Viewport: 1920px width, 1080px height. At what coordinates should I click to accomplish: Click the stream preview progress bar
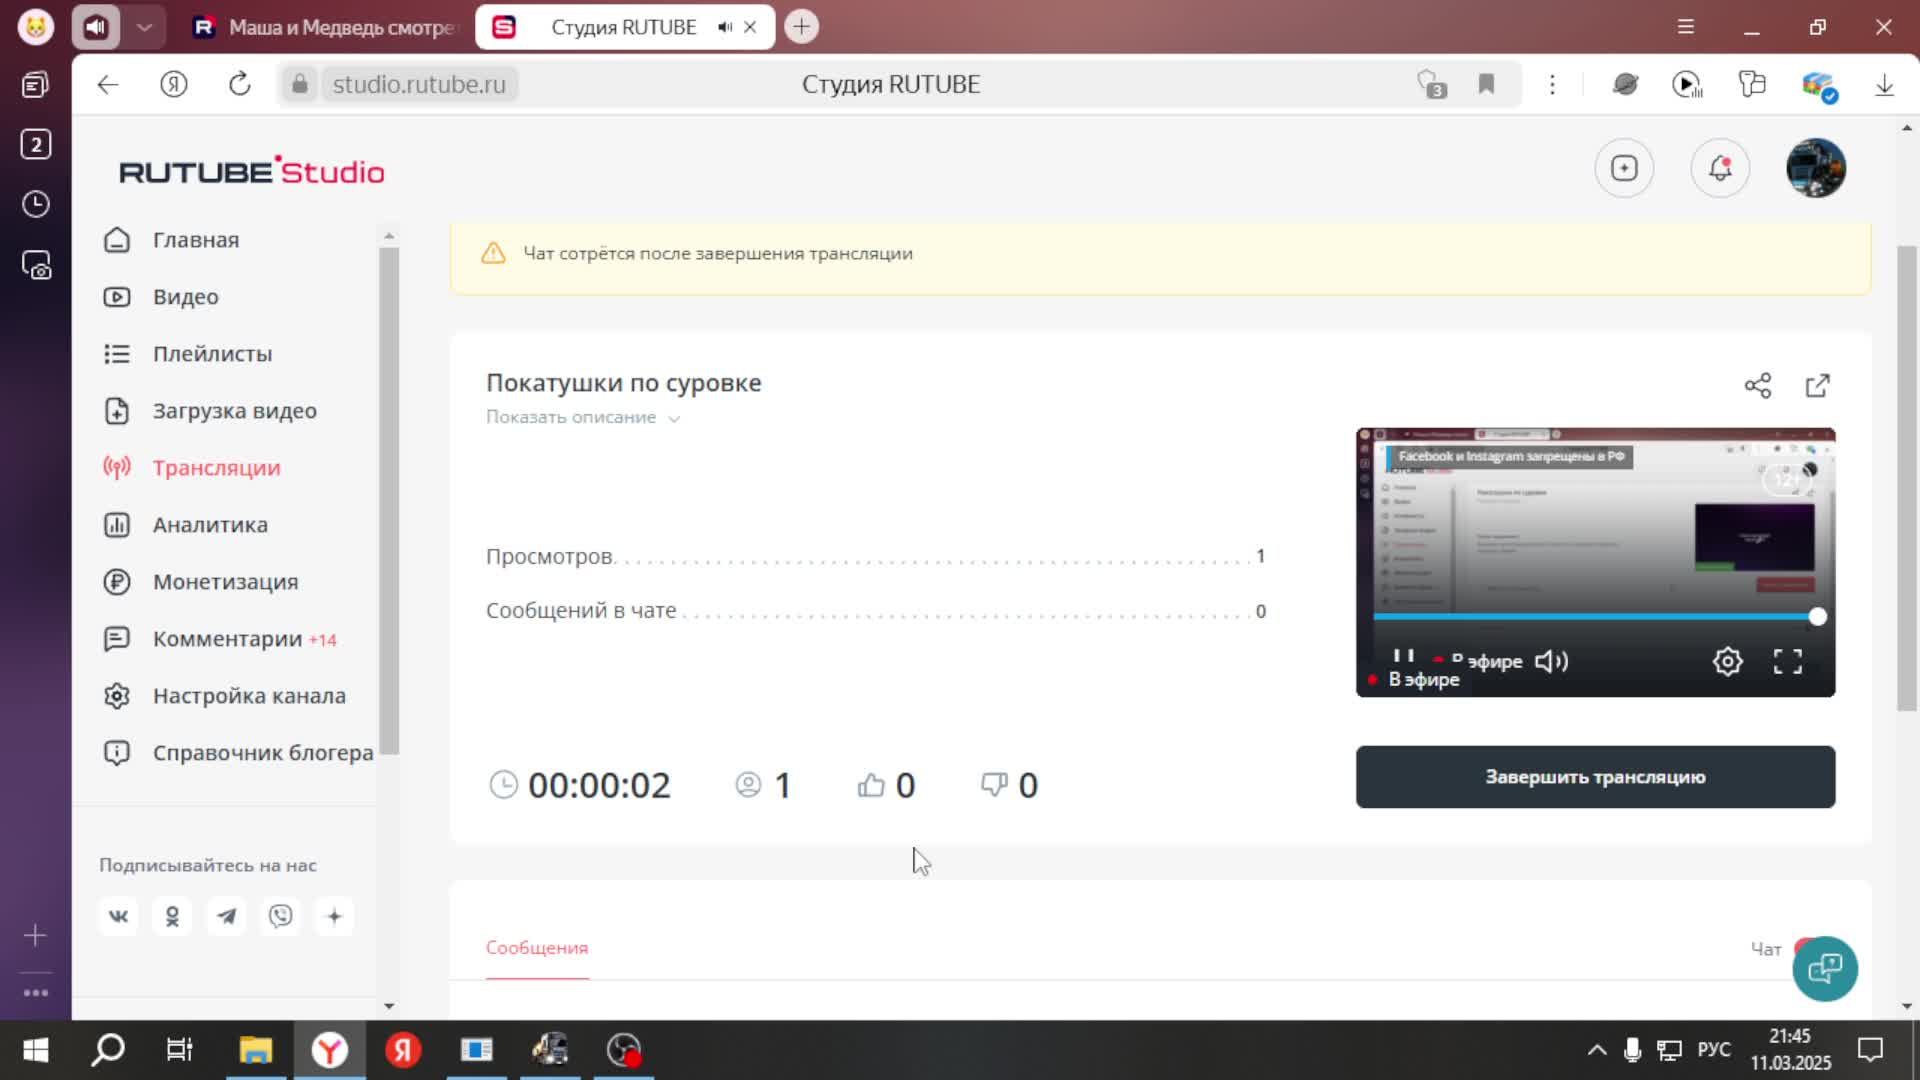(1594, 617)
